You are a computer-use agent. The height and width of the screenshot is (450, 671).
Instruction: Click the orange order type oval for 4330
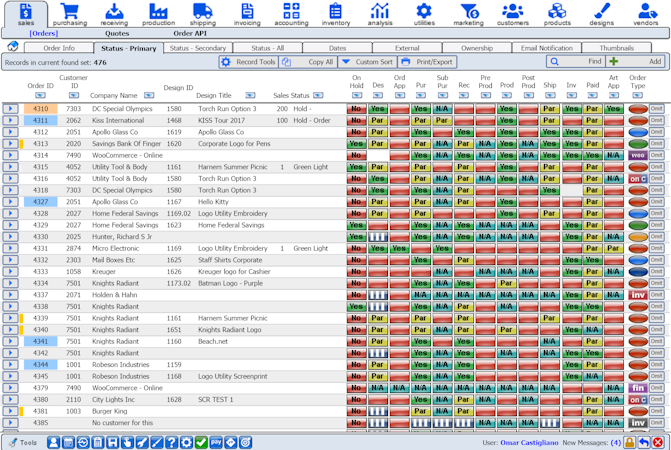[x=638, y=237]
